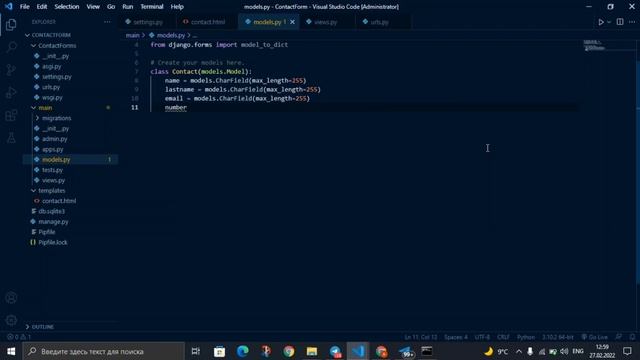Screen dimensions: 640x360
Task: Open the Source Control view
Action: pyautogui.click(x=11, y=70)
